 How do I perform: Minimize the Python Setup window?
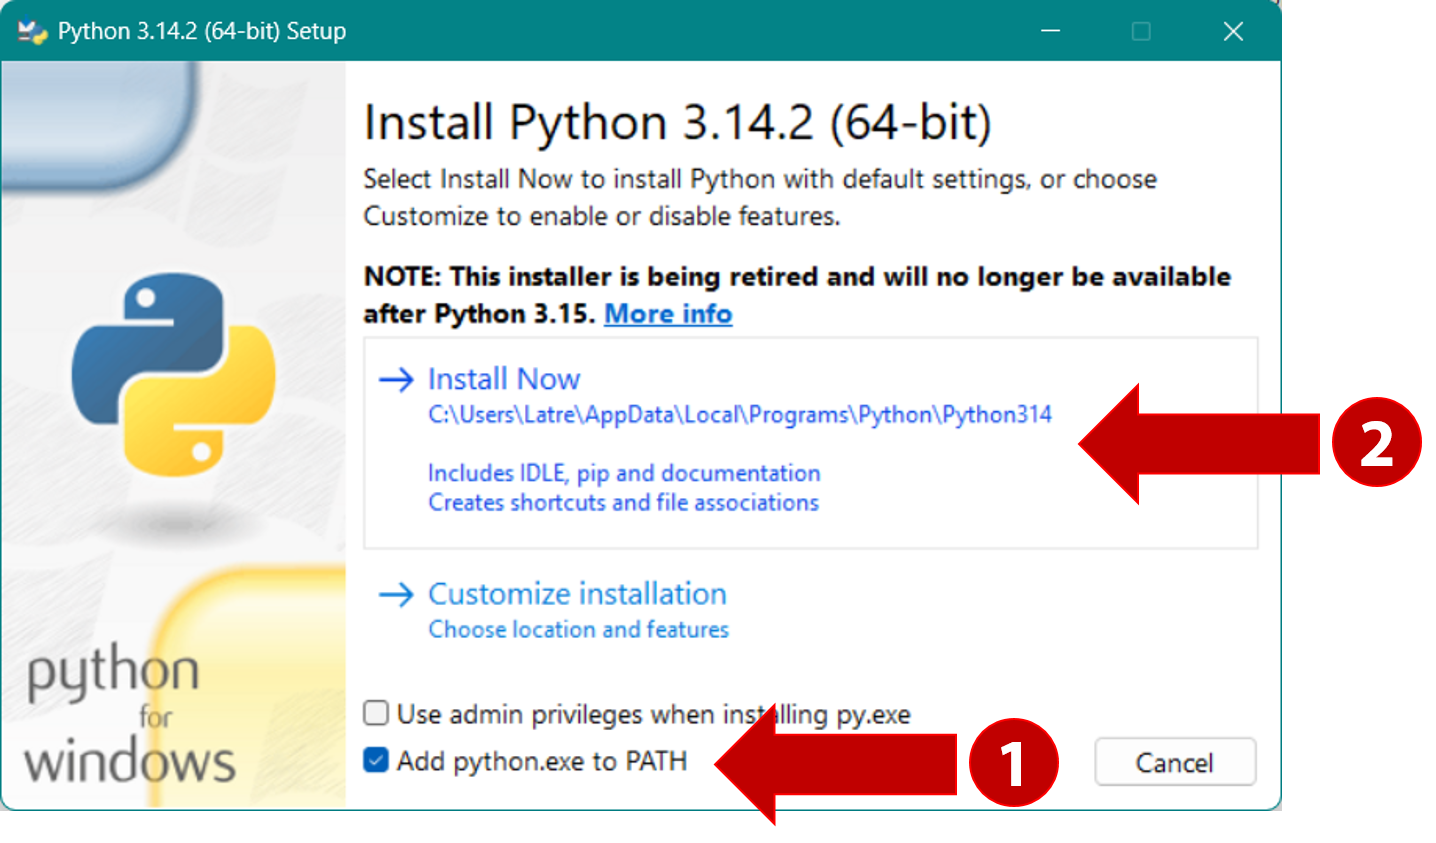[x=1050, y=32]
